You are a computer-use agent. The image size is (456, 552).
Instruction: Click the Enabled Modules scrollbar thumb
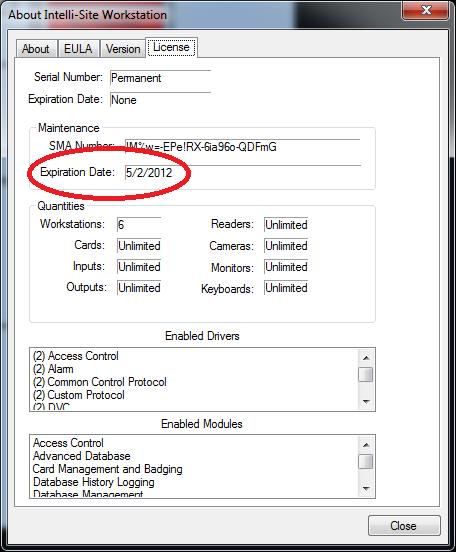366,462
